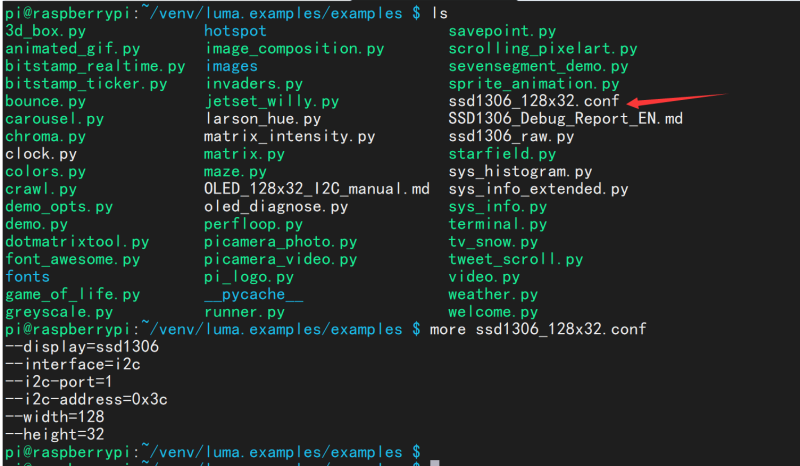
Task: Click carousel.py file name
Action: (x=55, y=119)
